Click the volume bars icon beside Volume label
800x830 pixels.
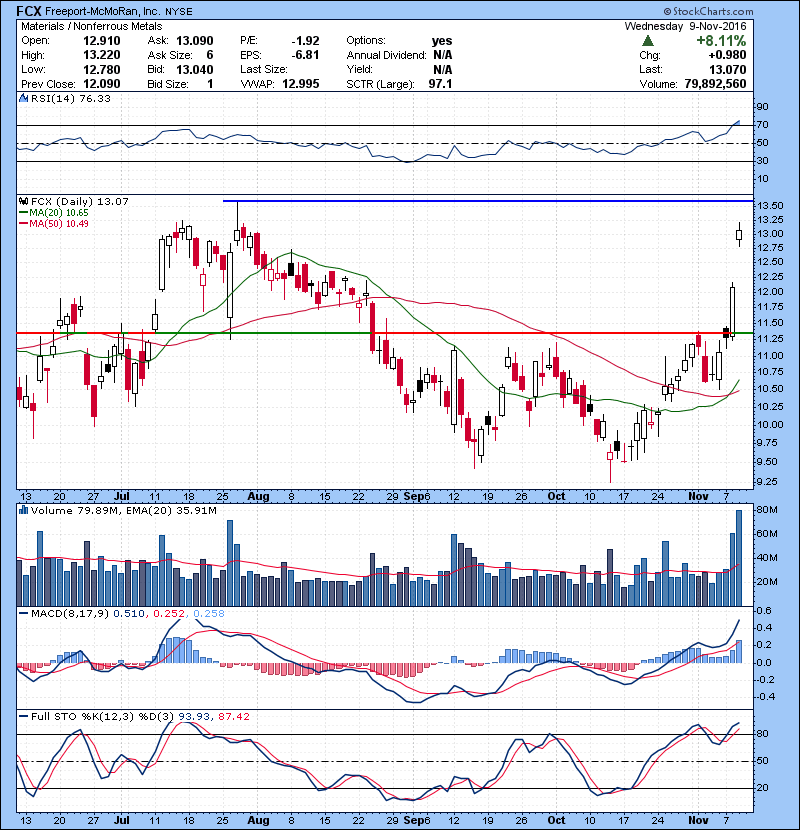tap(23, 510)
